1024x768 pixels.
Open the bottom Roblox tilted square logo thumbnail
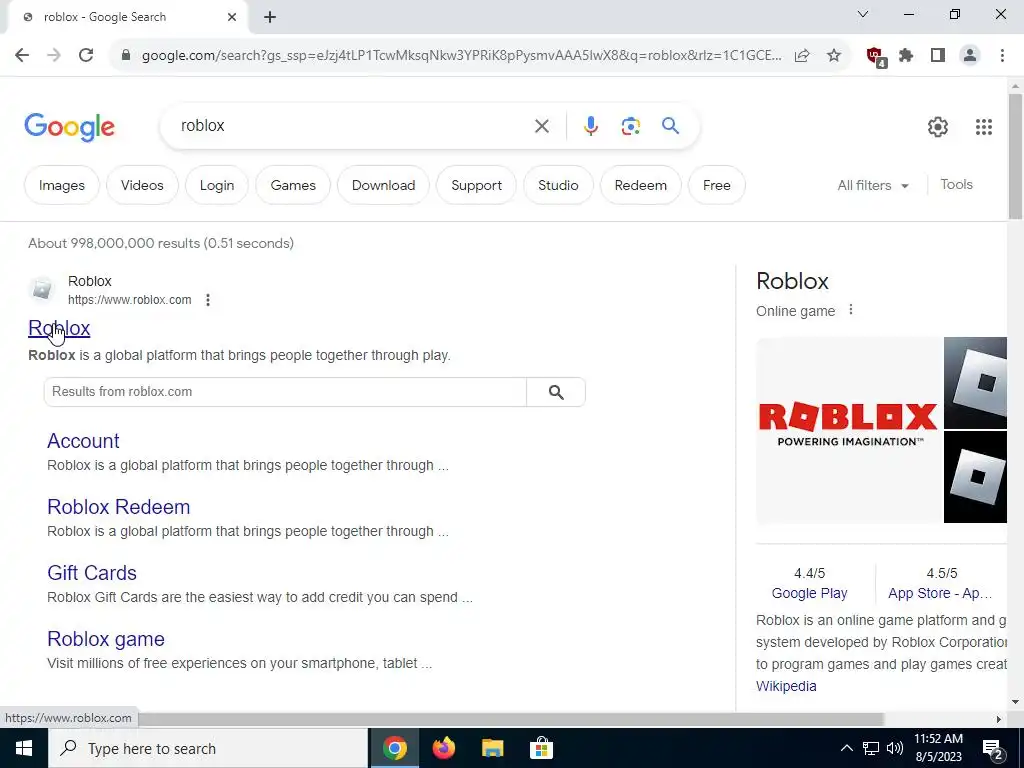point(976,477)
